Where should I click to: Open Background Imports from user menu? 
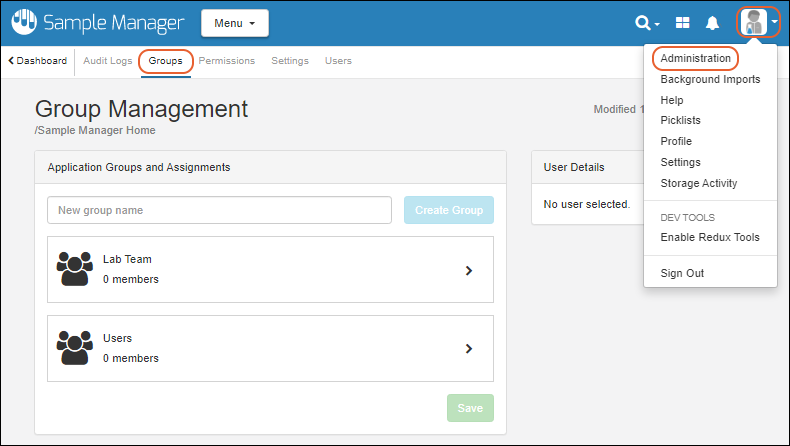pos(710,79)
